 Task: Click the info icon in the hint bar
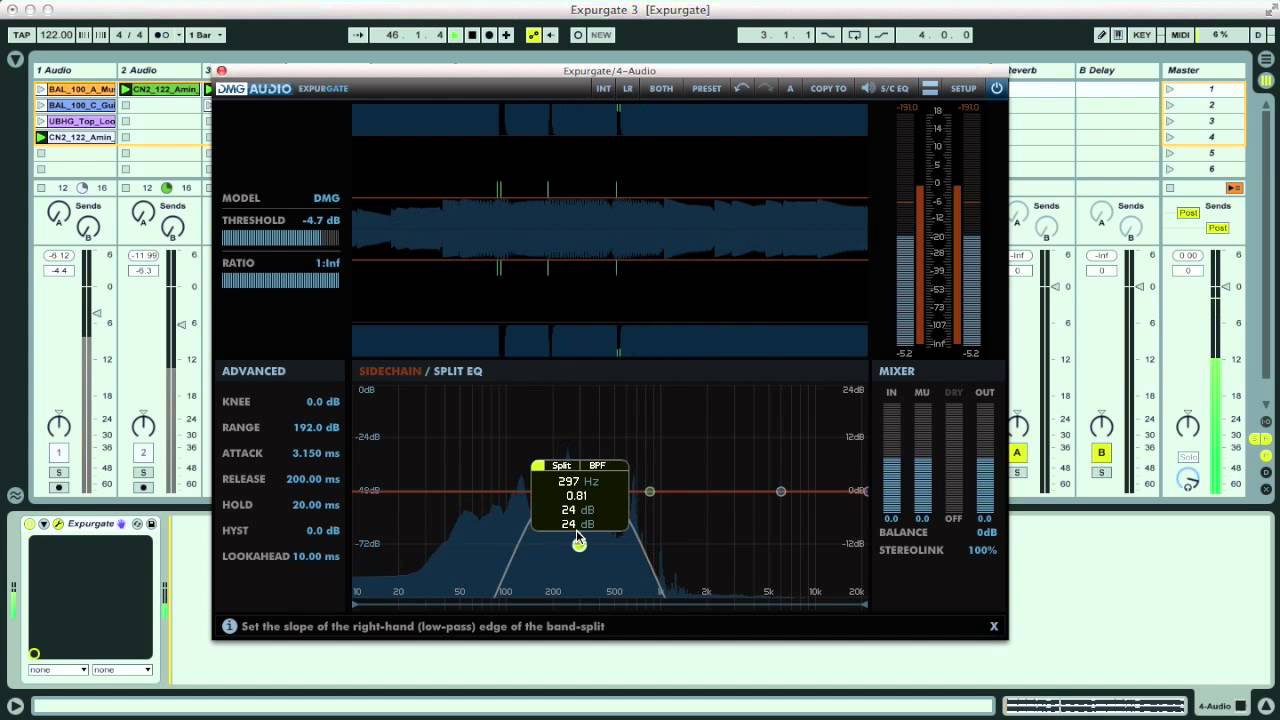(229, 626)
